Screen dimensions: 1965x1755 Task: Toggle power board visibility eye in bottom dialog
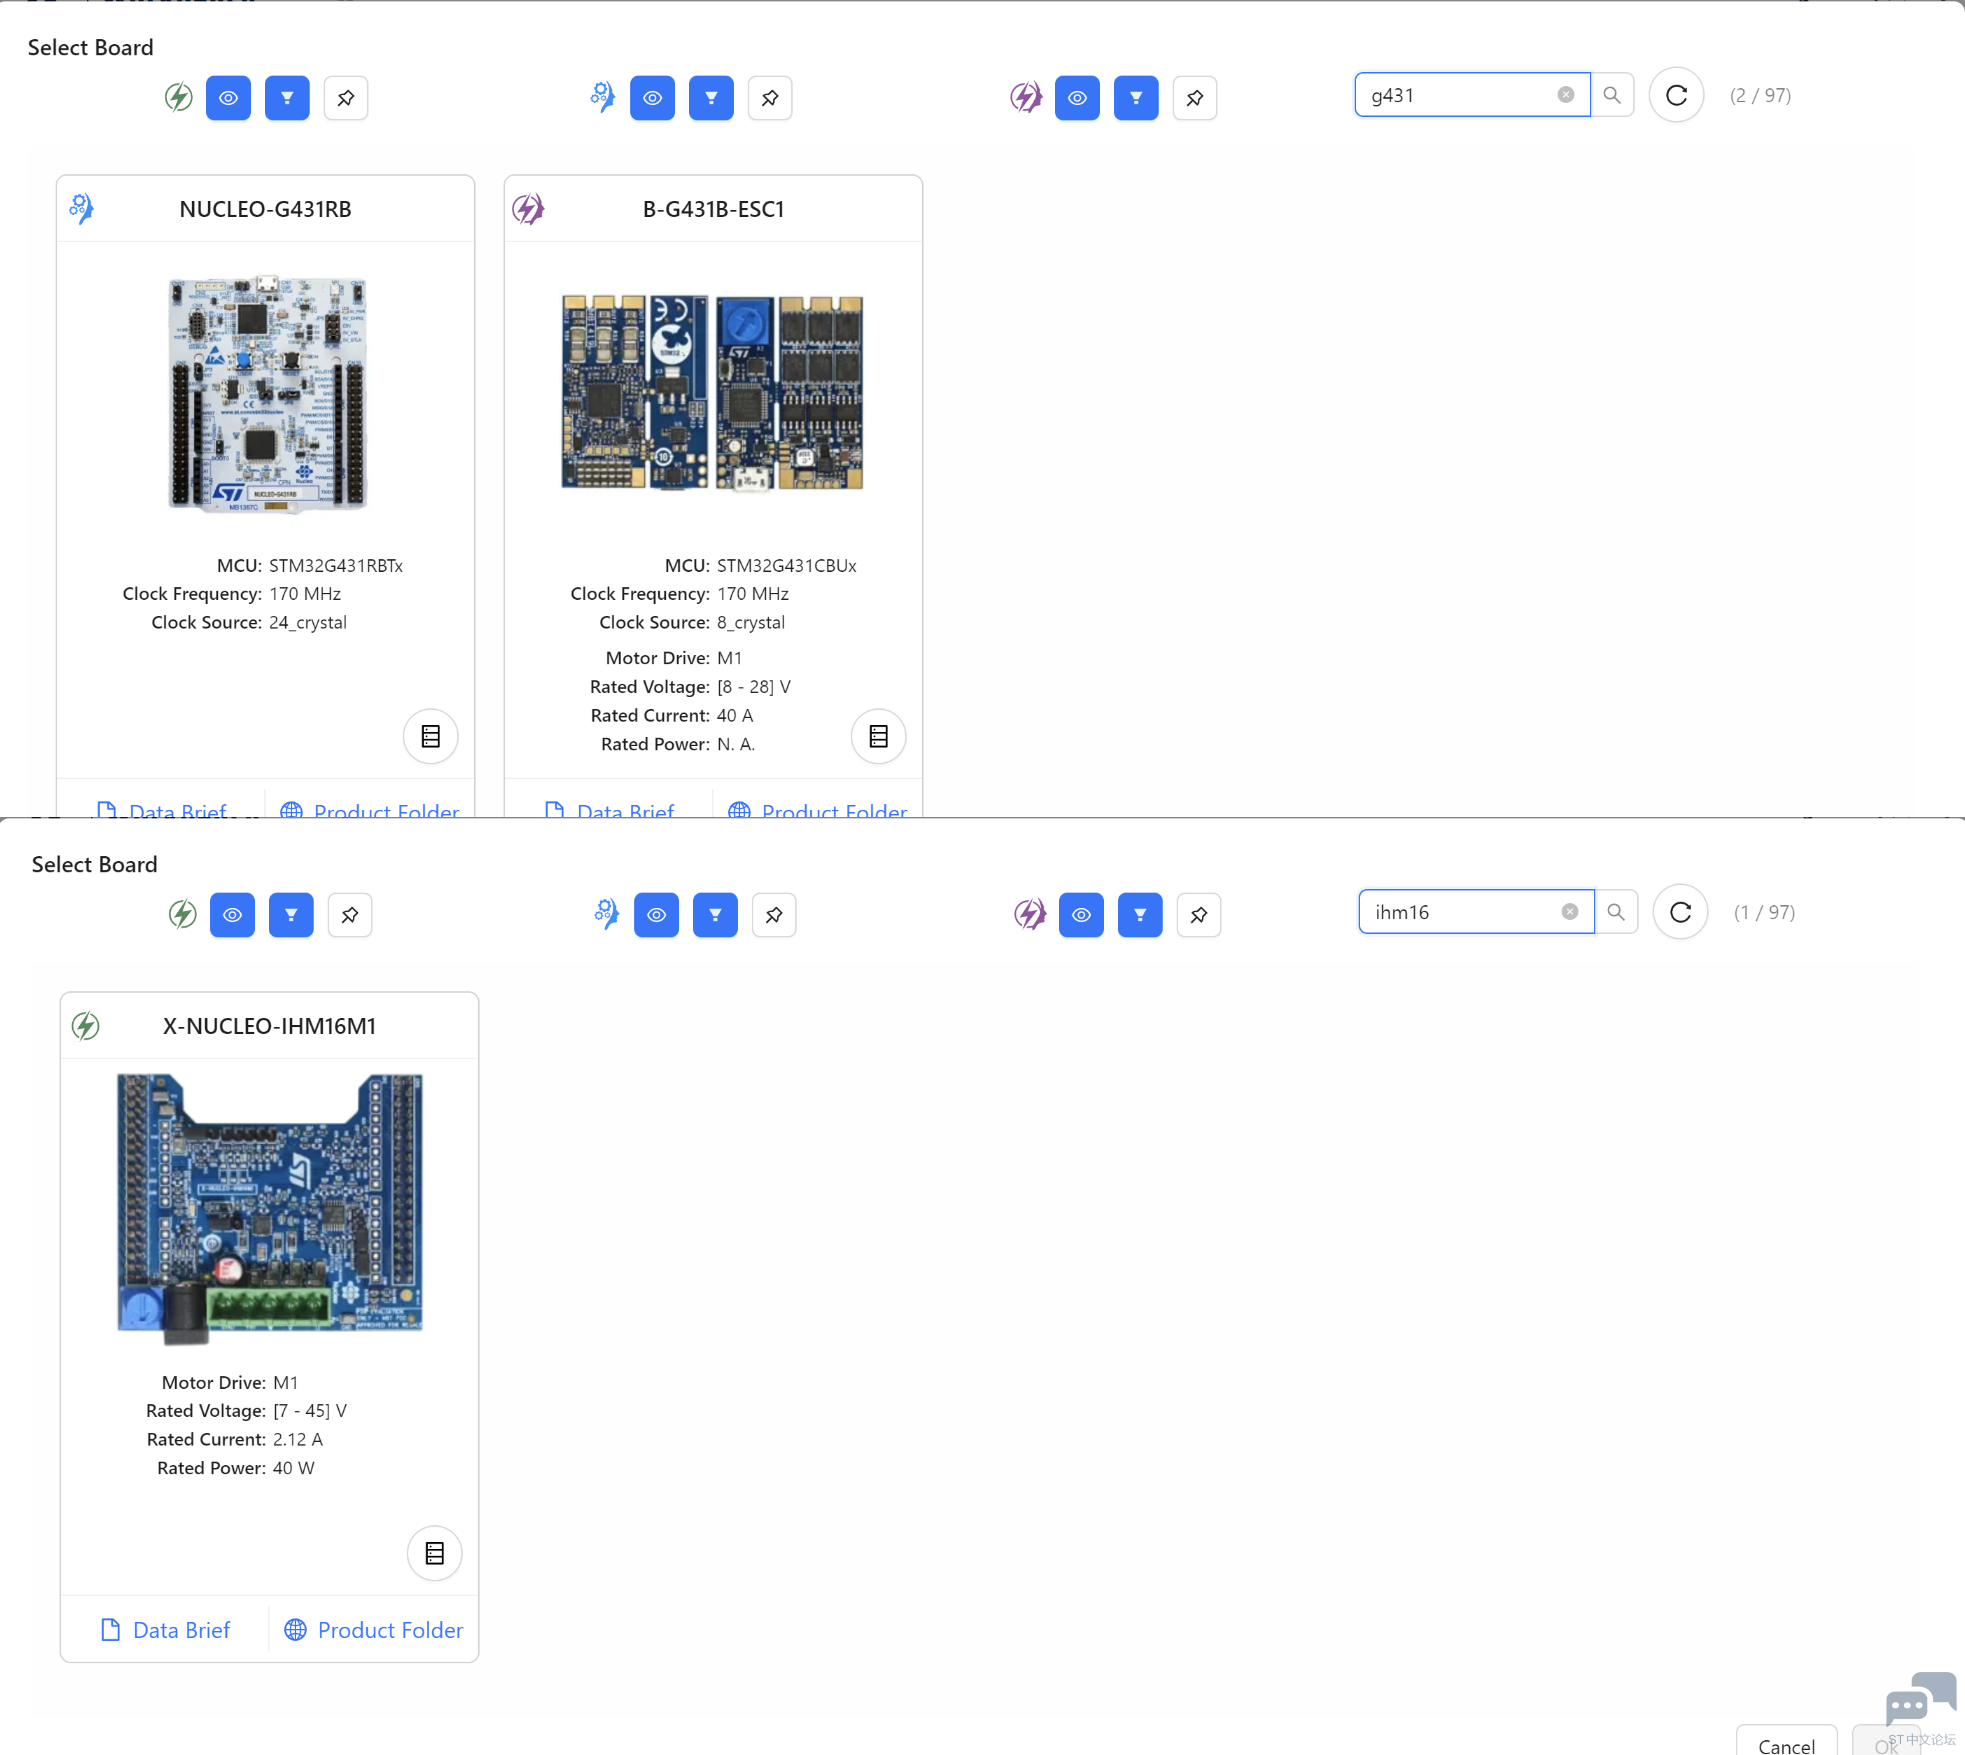(232, 915)
